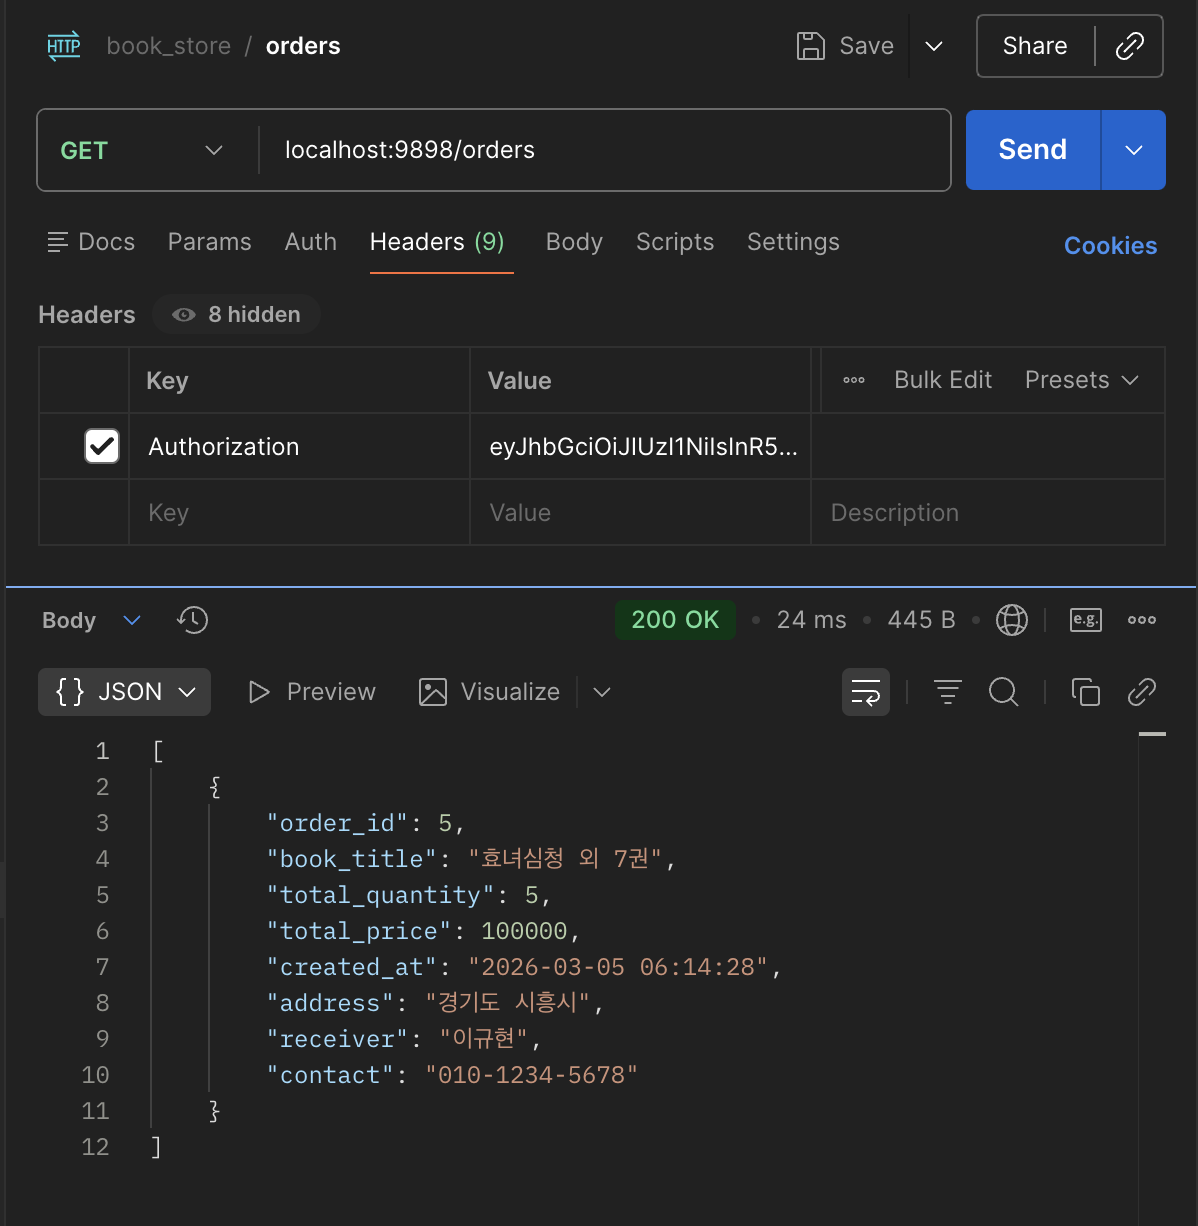
Task: Click the Send button
Action: 1033,150
